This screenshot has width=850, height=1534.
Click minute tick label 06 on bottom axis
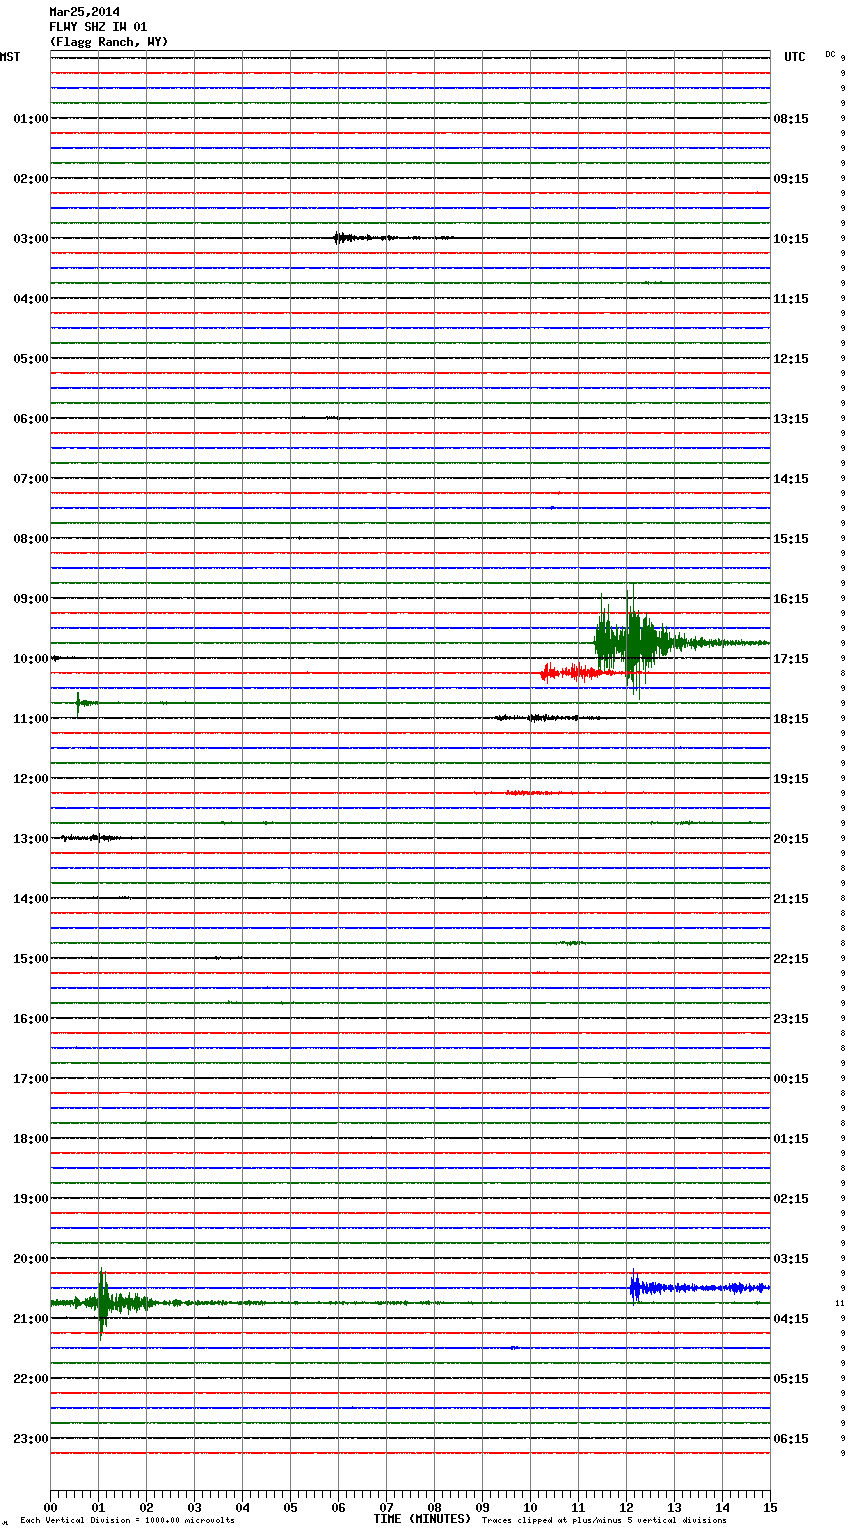[x=338, y=1507]
